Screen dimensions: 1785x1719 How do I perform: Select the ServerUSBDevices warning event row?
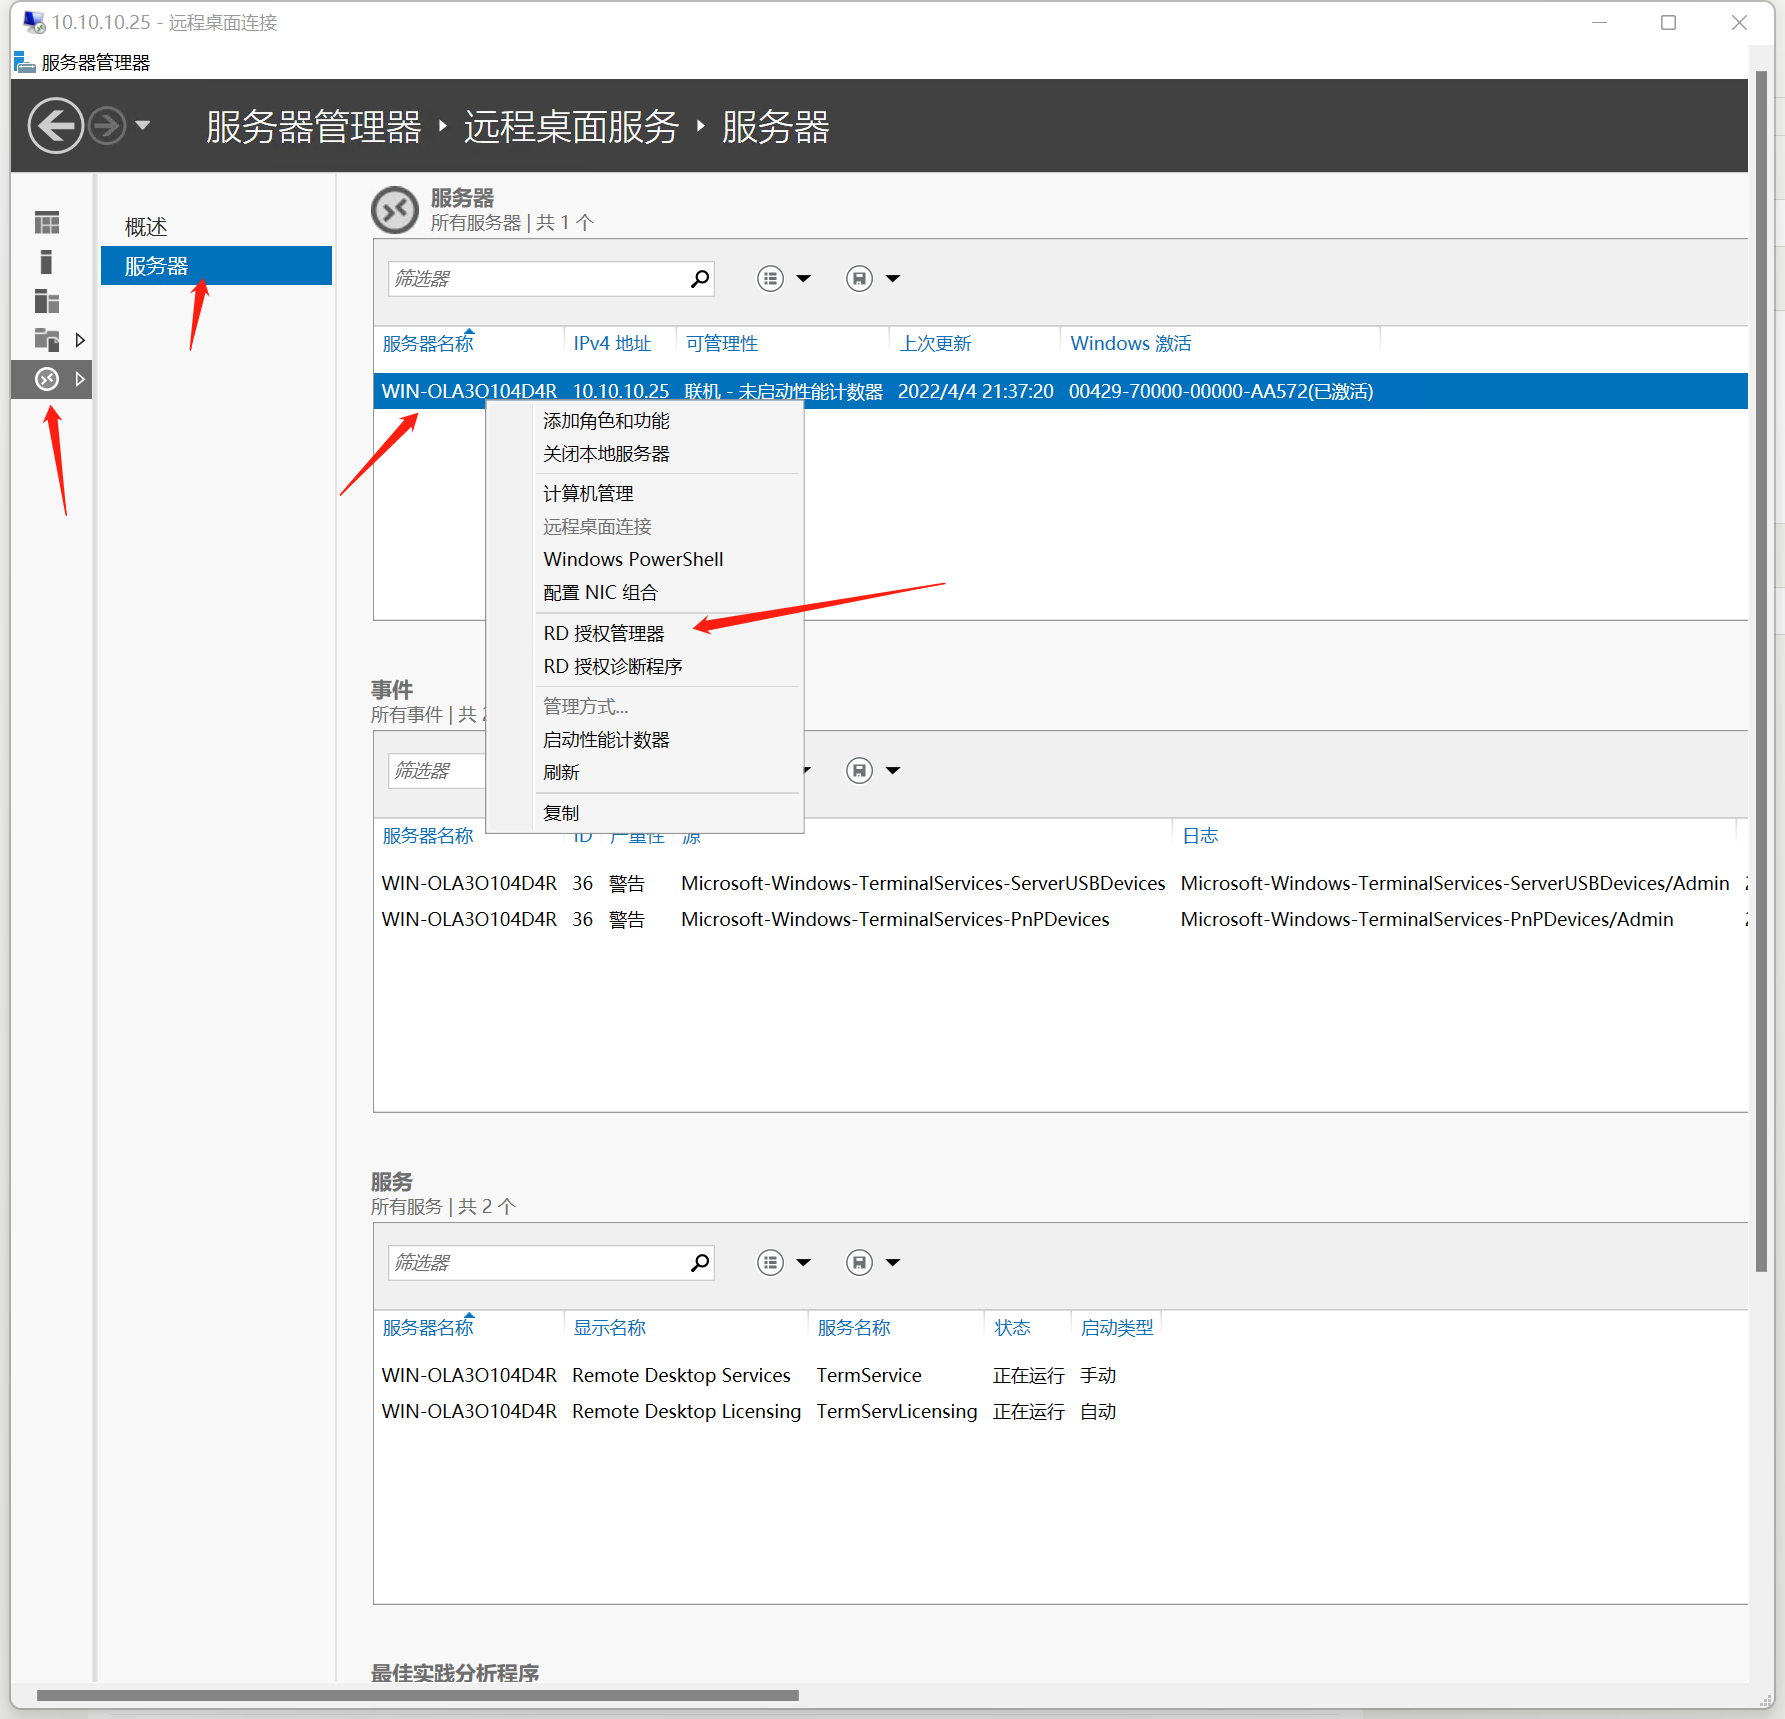click(x=1060, y=883)
